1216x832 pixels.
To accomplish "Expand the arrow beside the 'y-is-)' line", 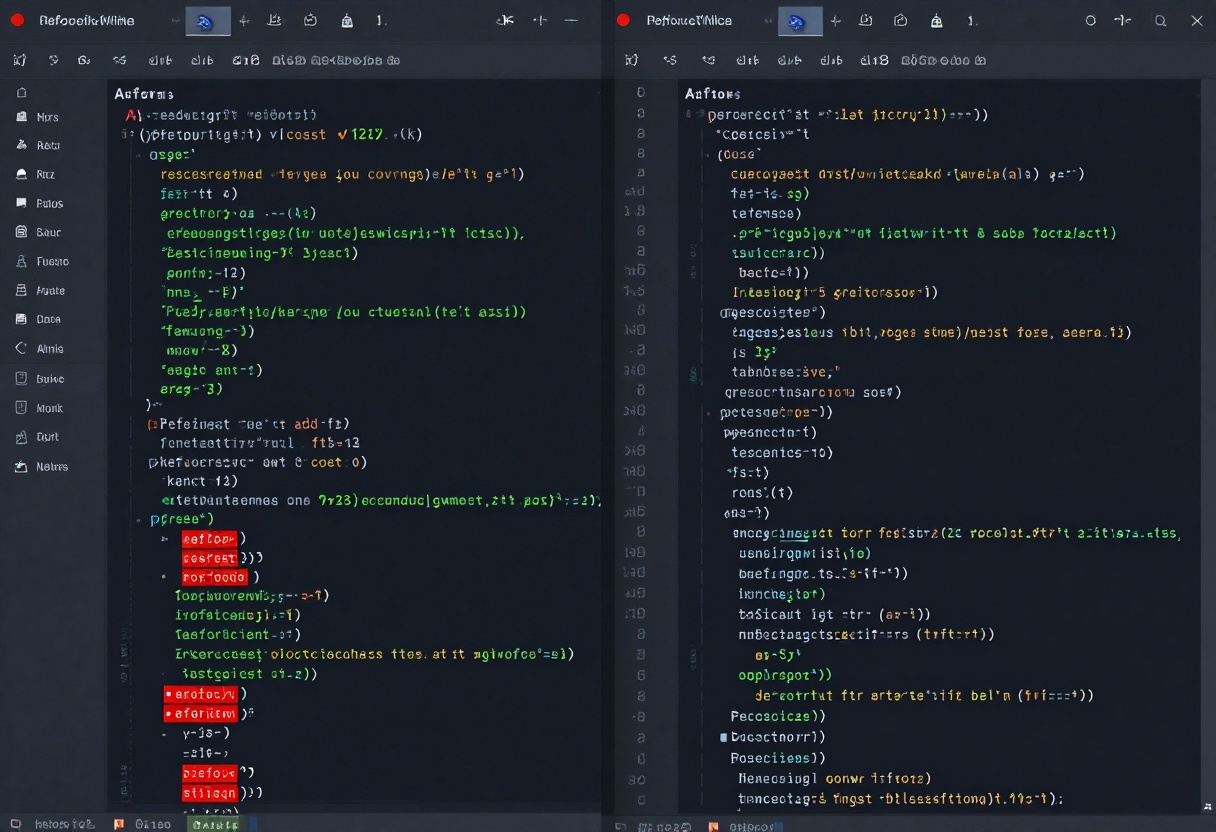I will tap(163, 733).
